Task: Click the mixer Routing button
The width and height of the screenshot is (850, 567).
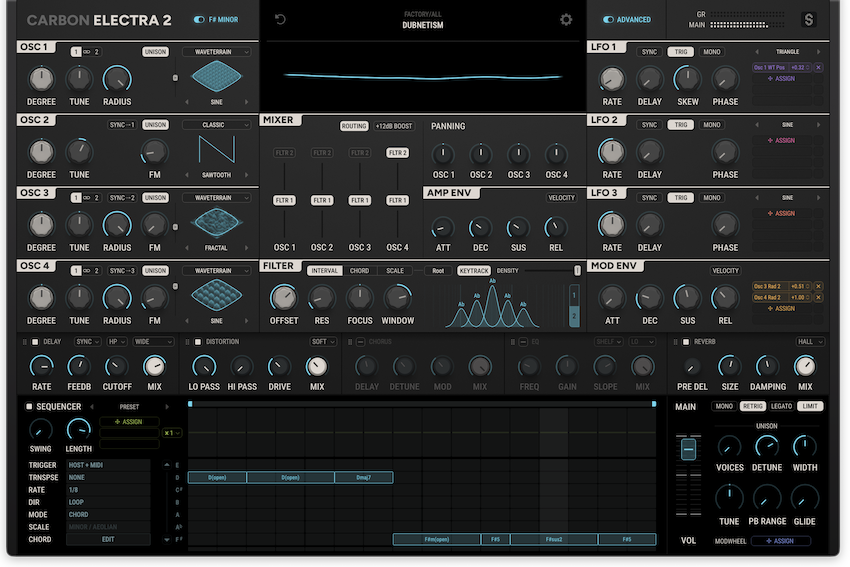Action: coord(353,126)
